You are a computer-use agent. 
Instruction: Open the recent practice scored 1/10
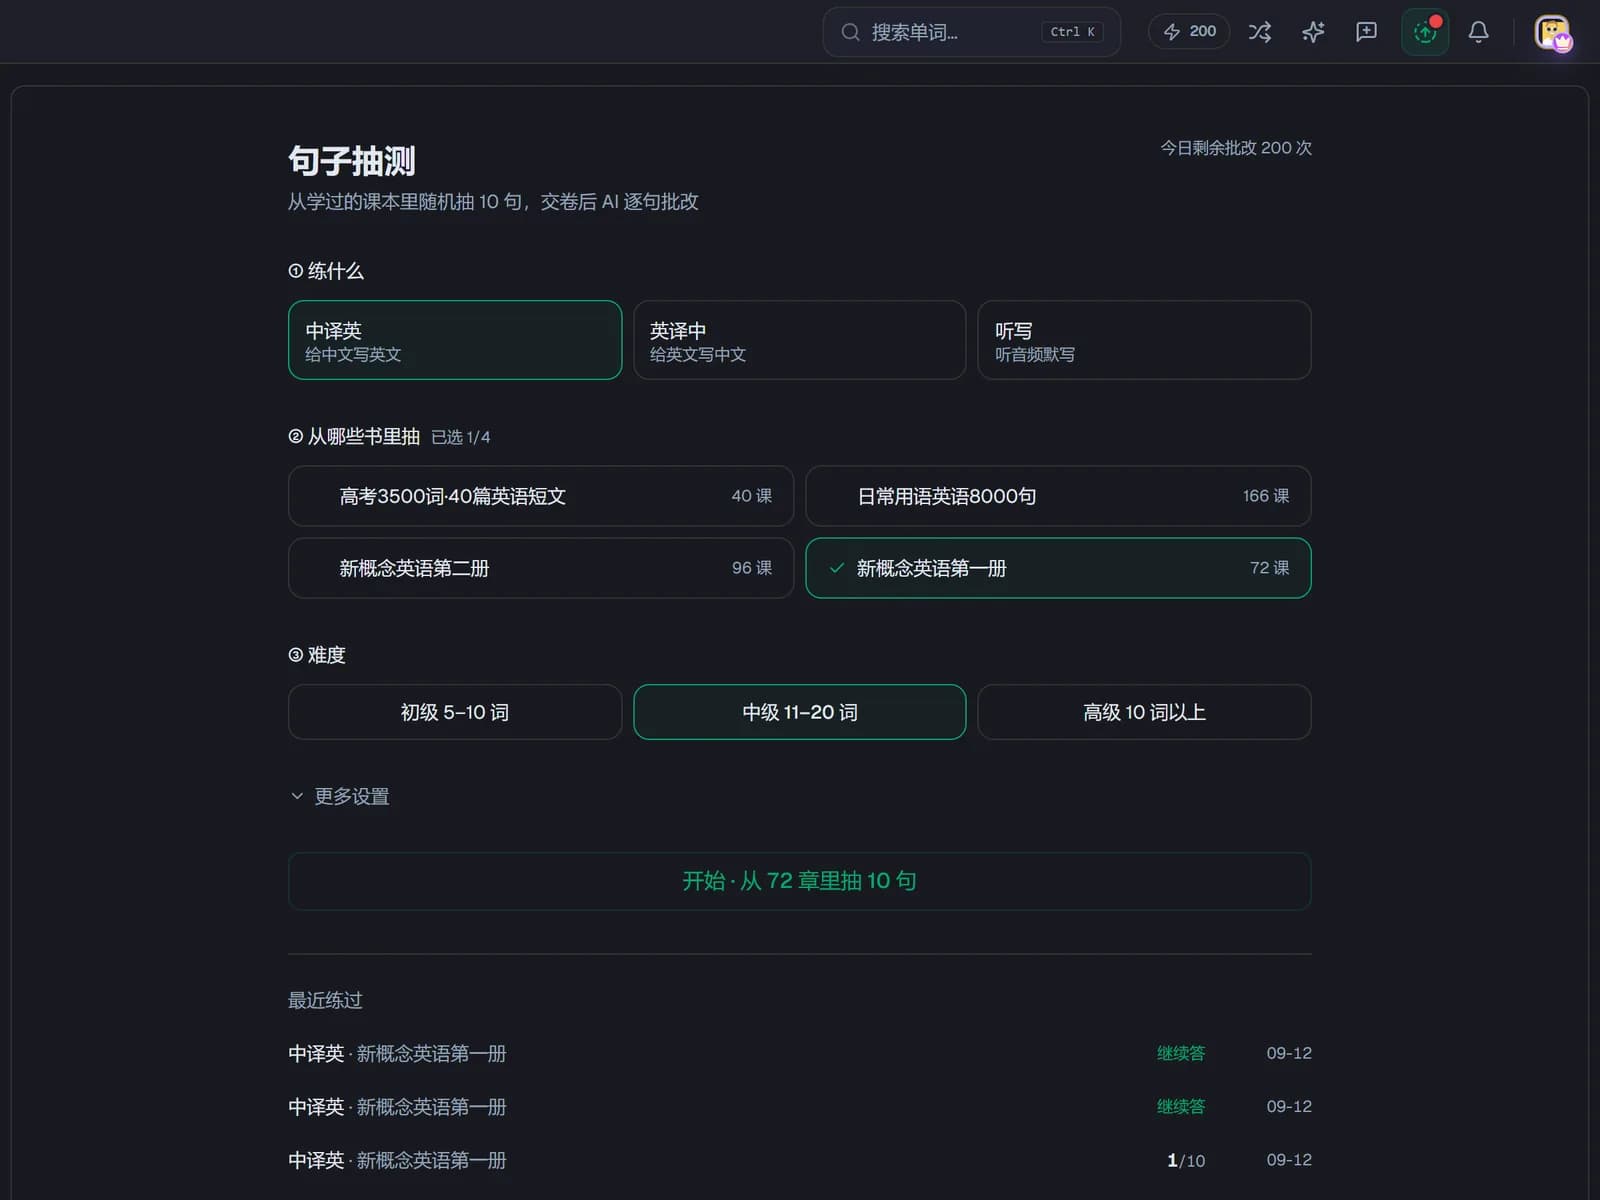800,1160
